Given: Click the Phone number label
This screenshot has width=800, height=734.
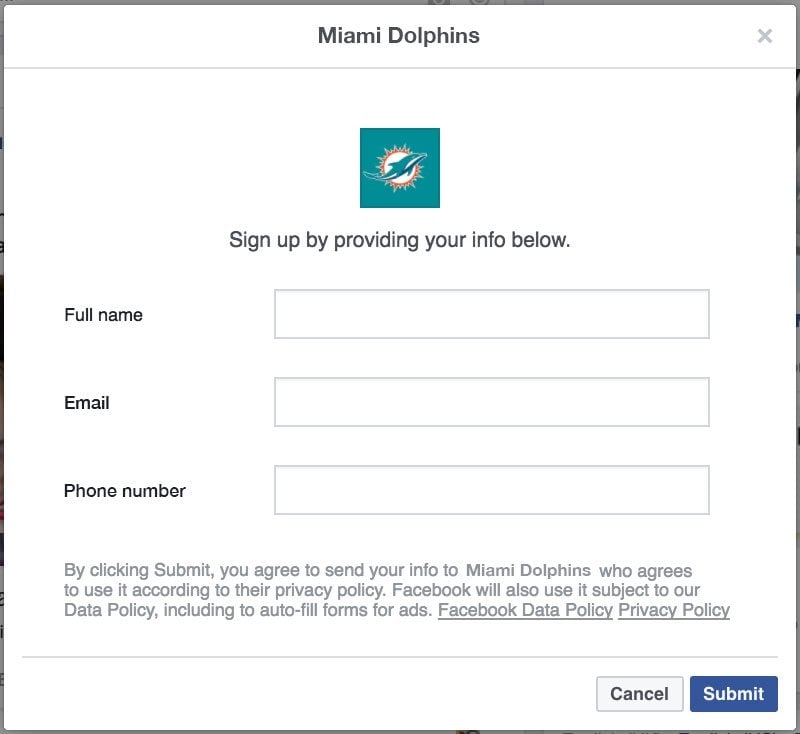Looking at the screenshot, I should (124, 491).
